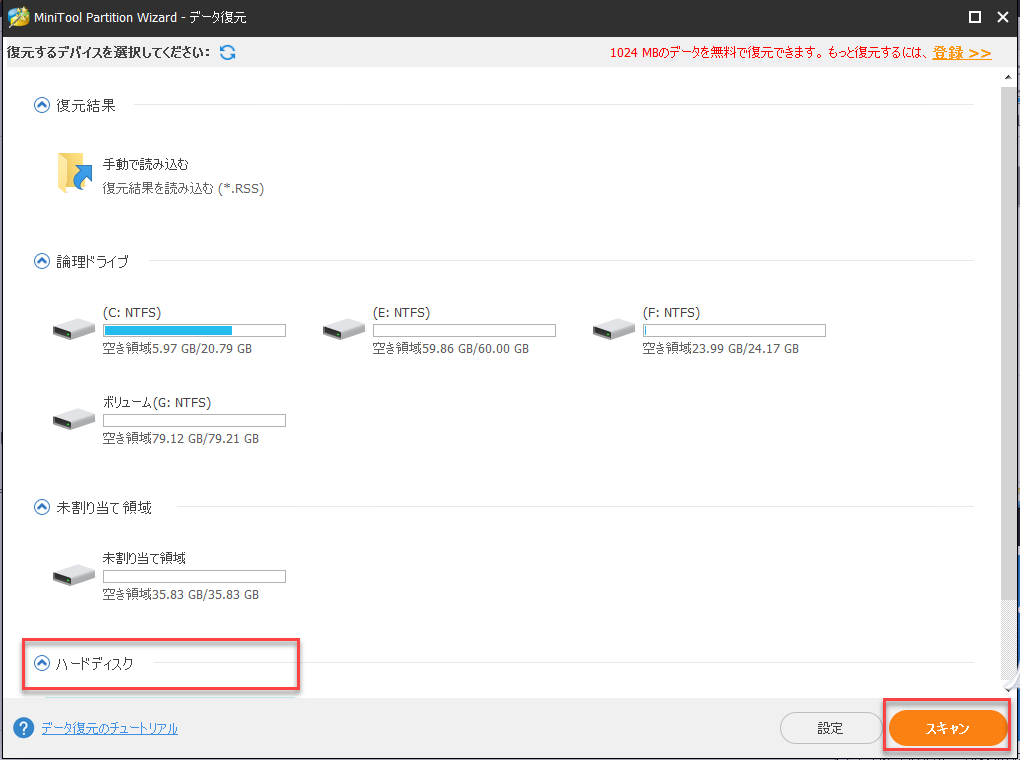Collapse the 未割り当て領域 section

click(x=41, y=507)
